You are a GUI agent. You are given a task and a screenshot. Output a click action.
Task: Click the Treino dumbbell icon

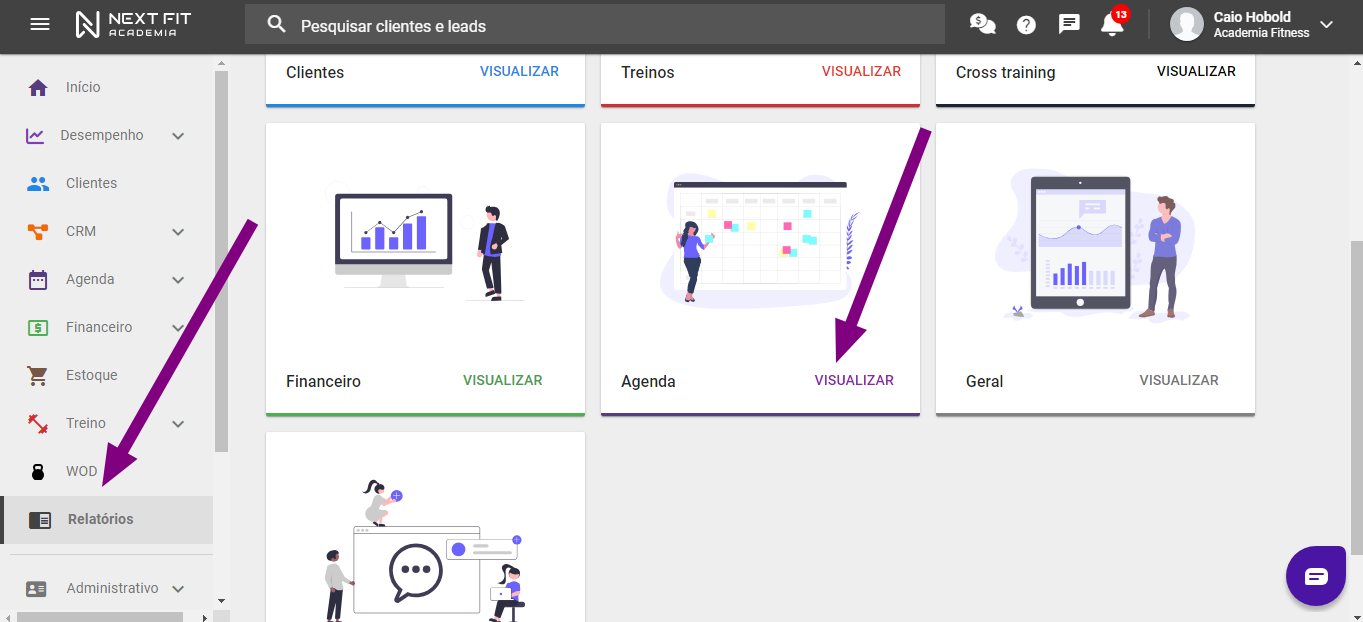tap(37, 423)
